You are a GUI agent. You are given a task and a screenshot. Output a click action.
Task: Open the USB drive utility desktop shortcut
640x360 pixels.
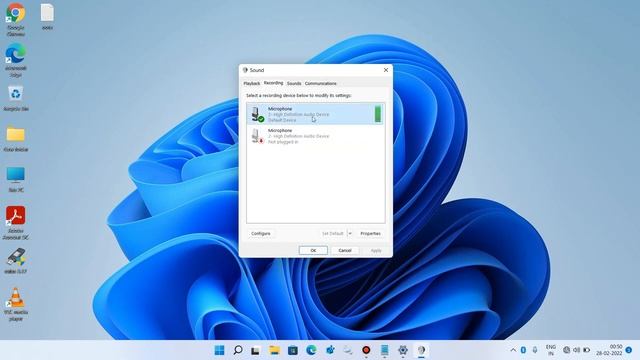coord(16,261)
